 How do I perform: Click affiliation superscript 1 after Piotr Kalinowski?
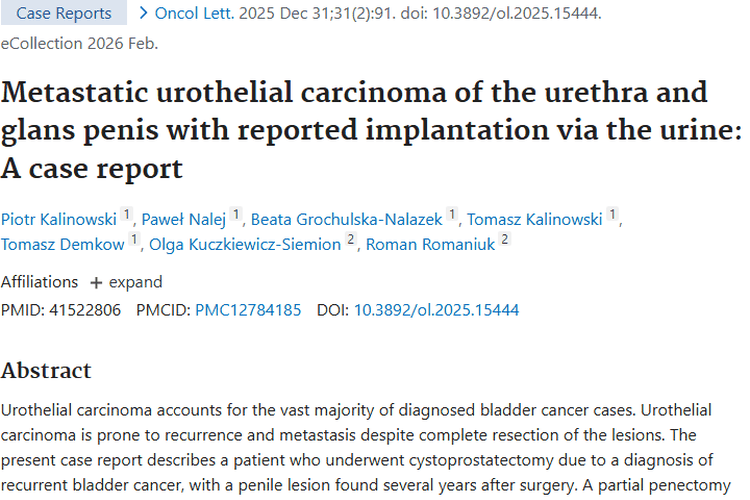point(126,215)
